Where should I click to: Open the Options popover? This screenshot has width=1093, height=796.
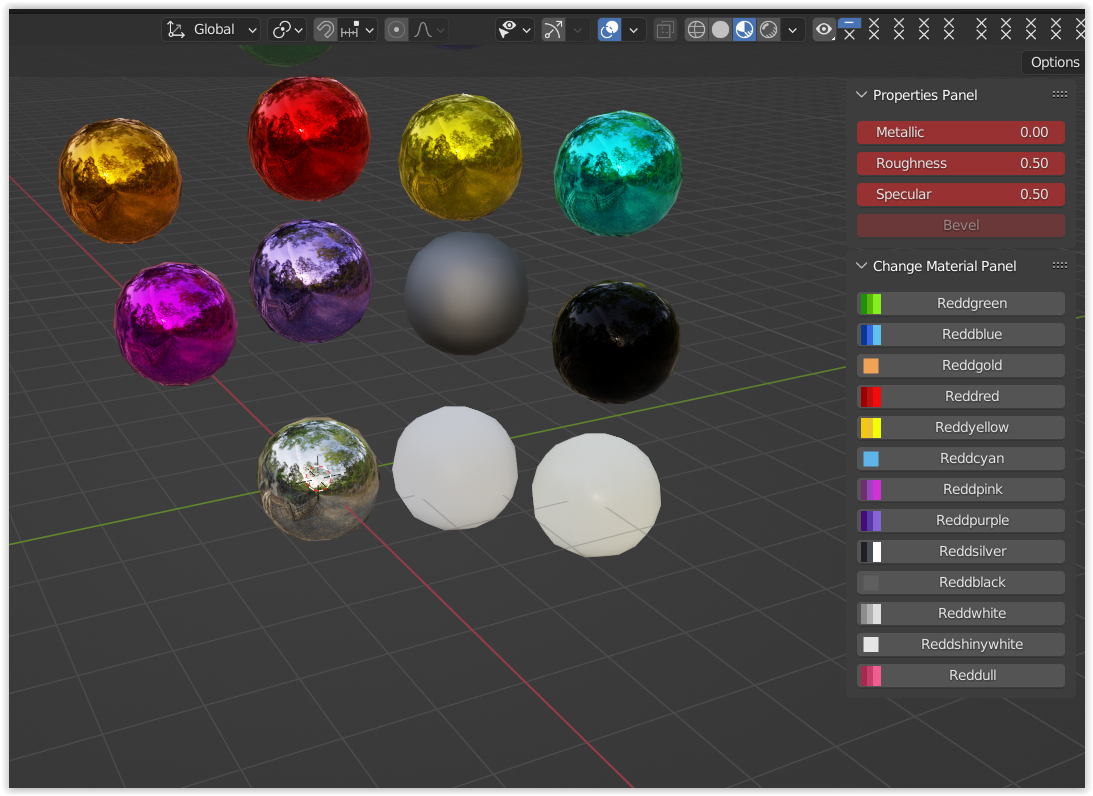1055,62
